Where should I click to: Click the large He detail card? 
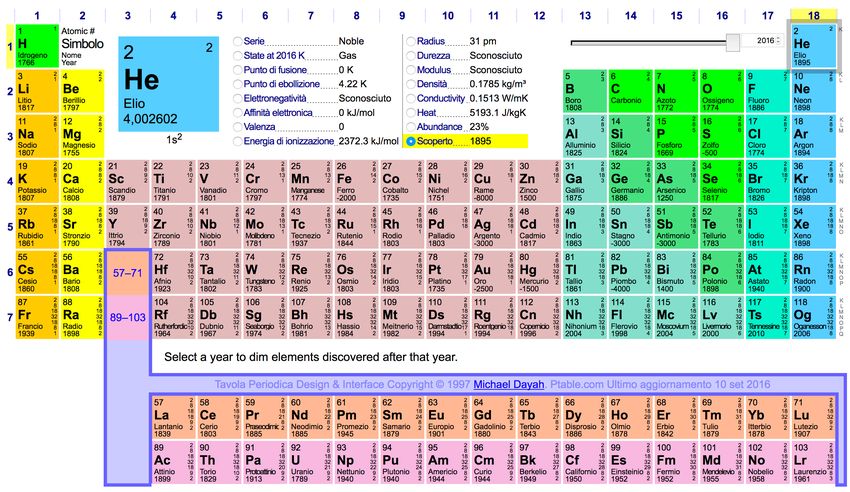[169, 84]
